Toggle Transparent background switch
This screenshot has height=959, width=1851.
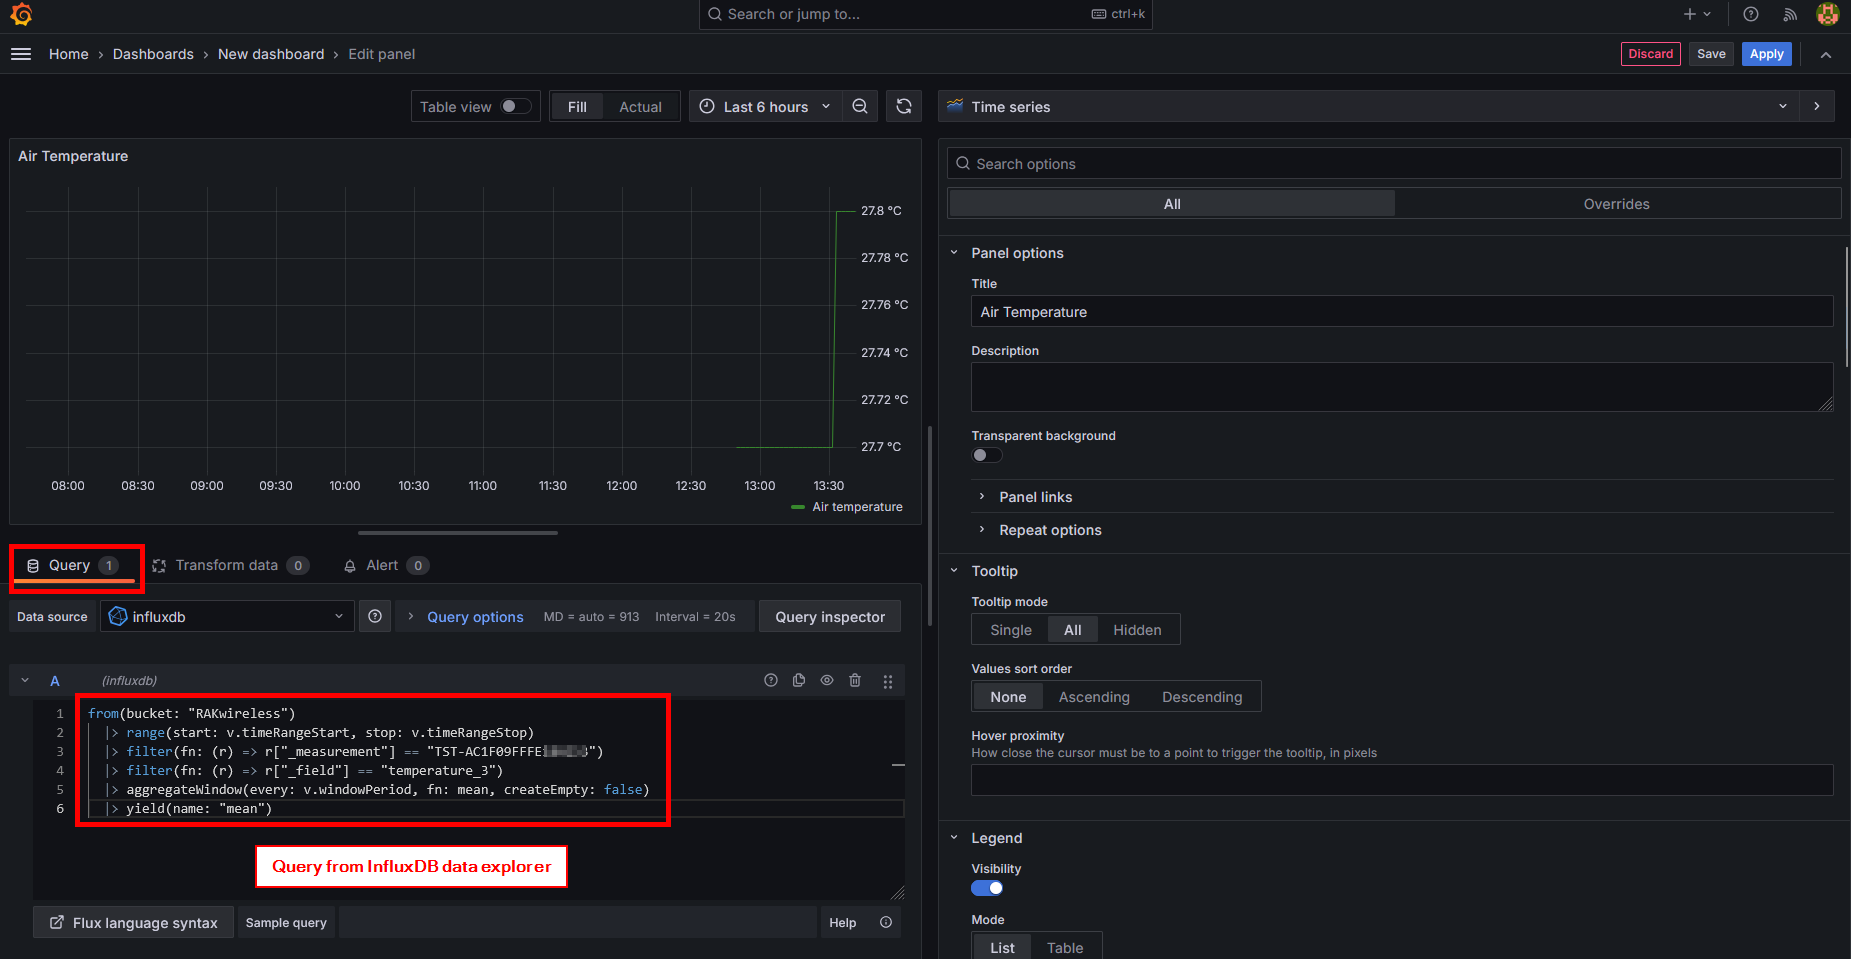pos(987,455)
